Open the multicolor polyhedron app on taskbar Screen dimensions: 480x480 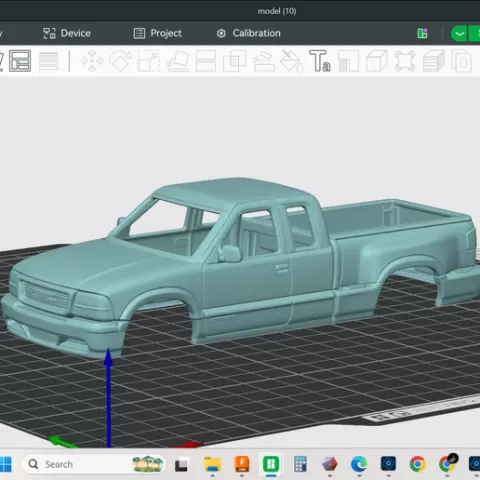coord(329,464)
